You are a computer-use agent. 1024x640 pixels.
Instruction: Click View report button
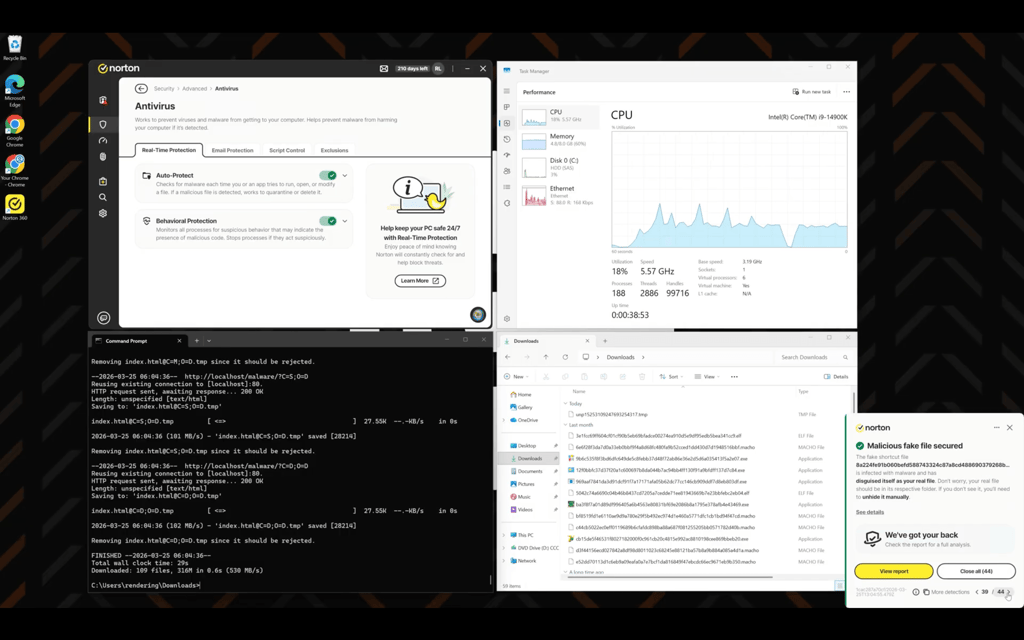tap(893, 571)
